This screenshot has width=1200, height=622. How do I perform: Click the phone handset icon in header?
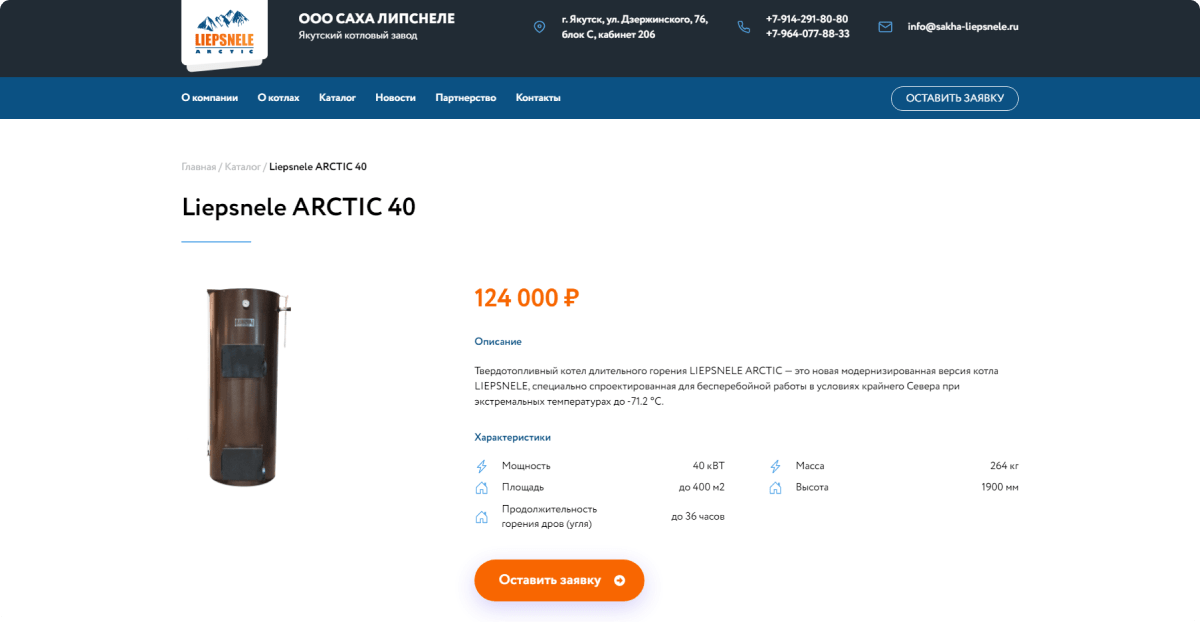pyautogui.click(x=743, y=27)
